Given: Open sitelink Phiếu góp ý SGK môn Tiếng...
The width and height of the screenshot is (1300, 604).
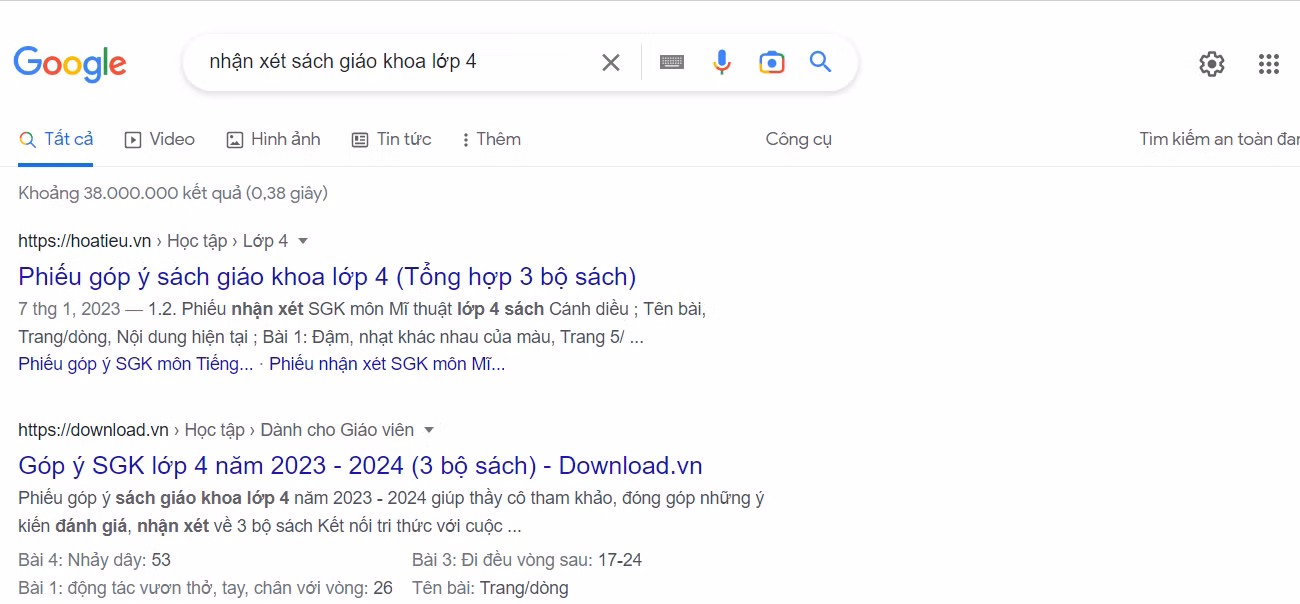Looking at the screenshot, I should (x=136, y=364).
